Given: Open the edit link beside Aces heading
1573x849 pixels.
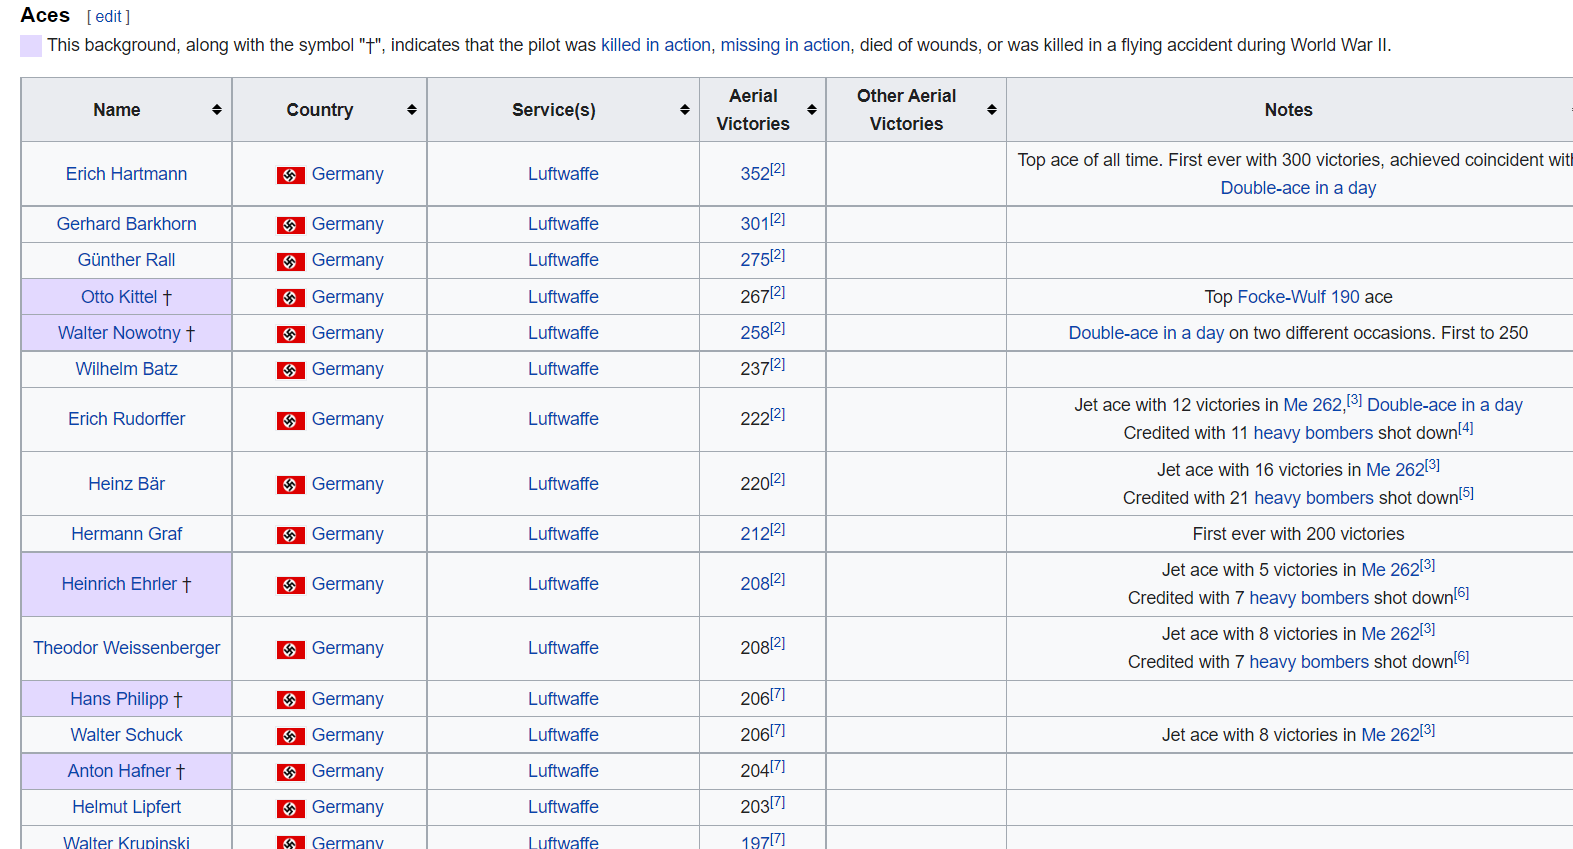Looking at the screenshot, I should pos(108,17).
